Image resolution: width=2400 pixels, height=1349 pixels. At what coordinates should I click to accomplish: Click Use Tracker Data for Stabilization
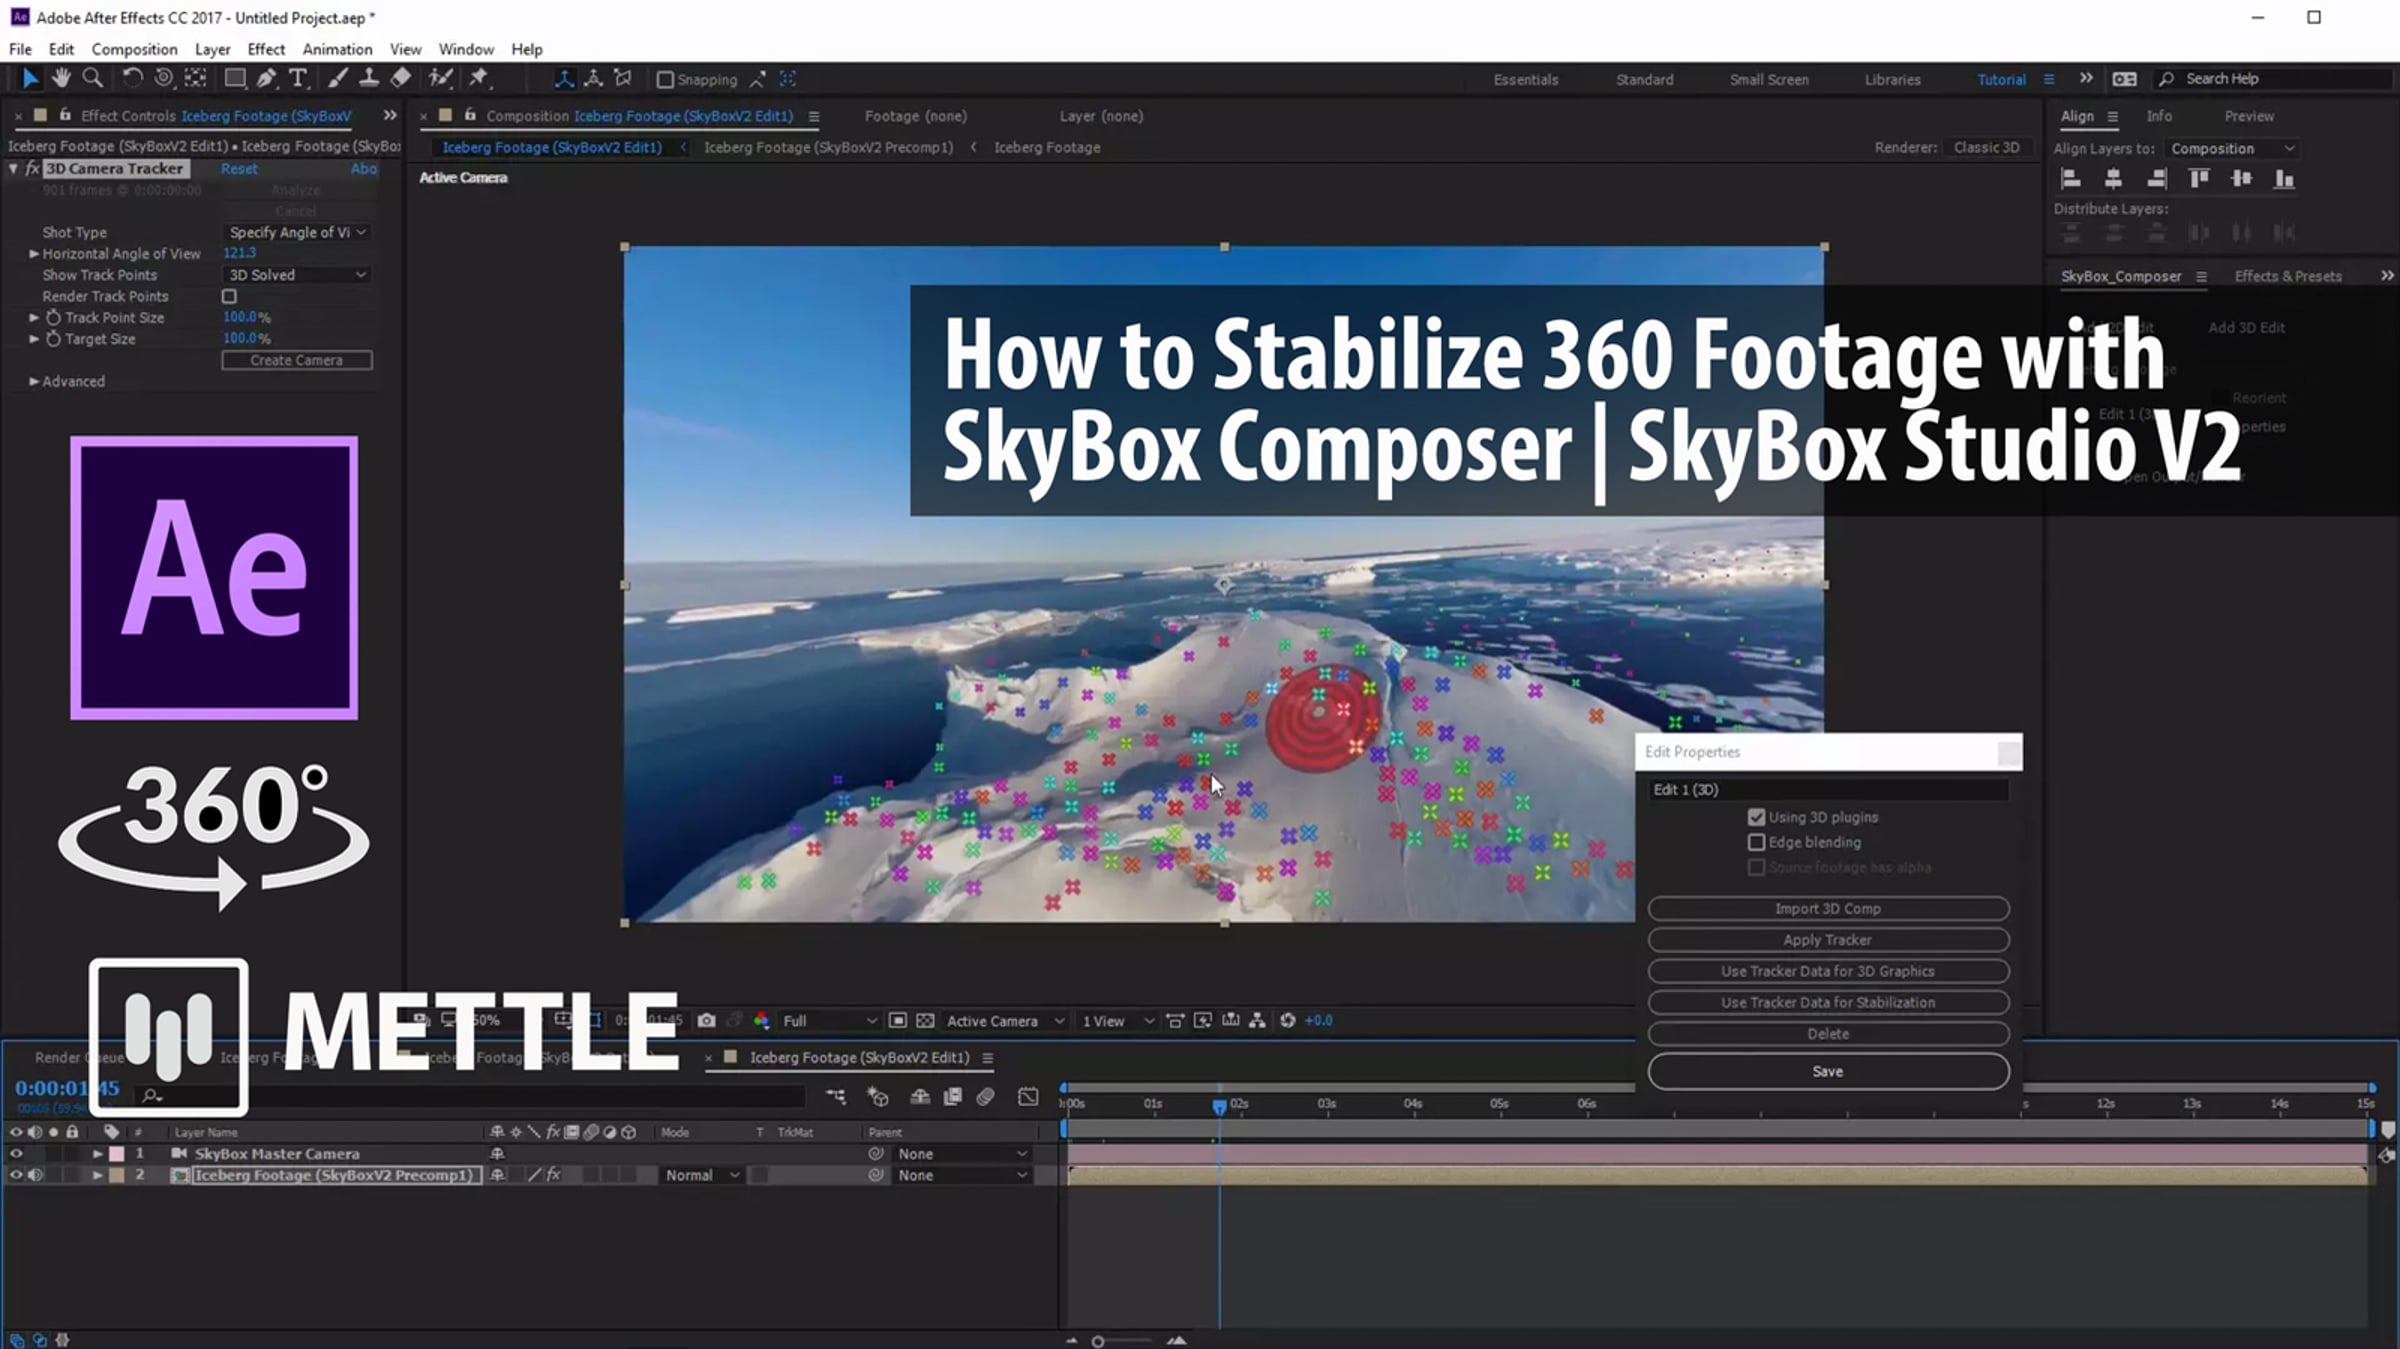[x=1828, y=1002]
